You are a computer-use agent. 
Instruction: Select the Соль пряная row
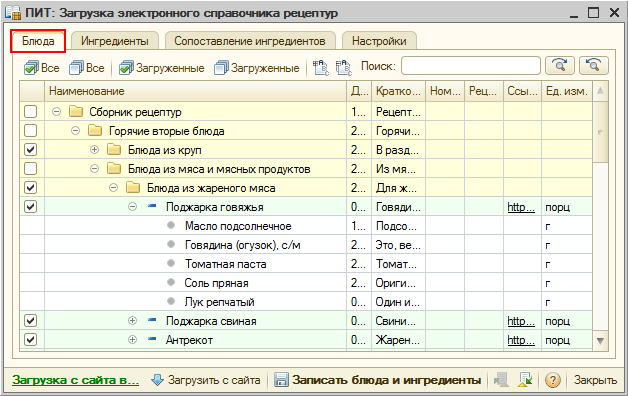306,282
